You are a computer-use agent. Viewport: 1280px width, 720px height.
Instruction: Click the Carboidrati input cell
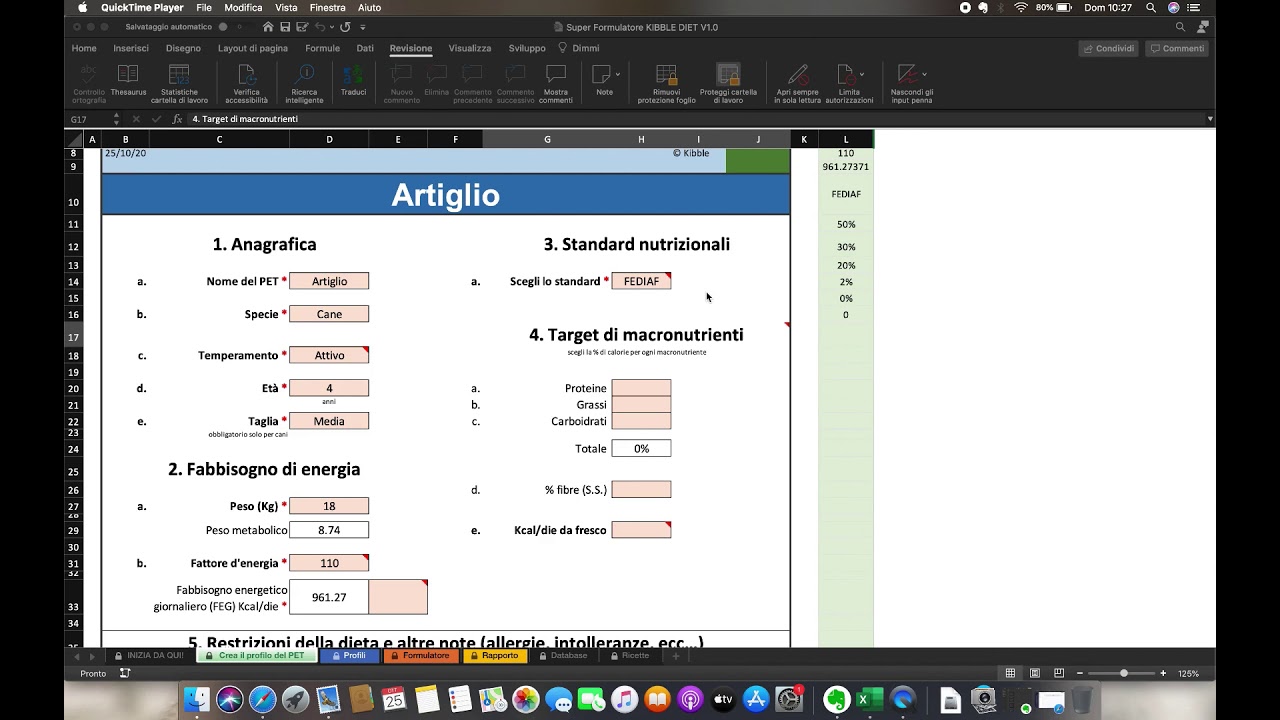pos(641,421)
